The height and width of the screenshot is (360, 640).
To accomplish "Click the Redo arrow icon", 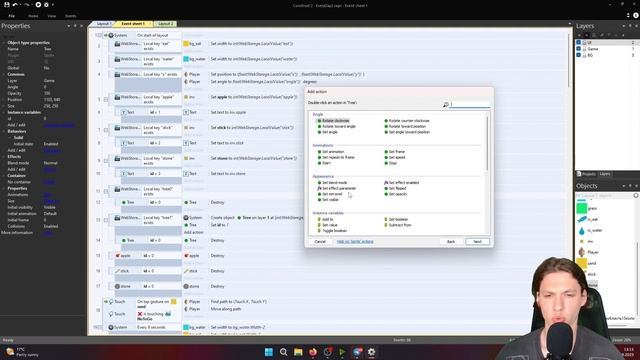I will (27, 5).
